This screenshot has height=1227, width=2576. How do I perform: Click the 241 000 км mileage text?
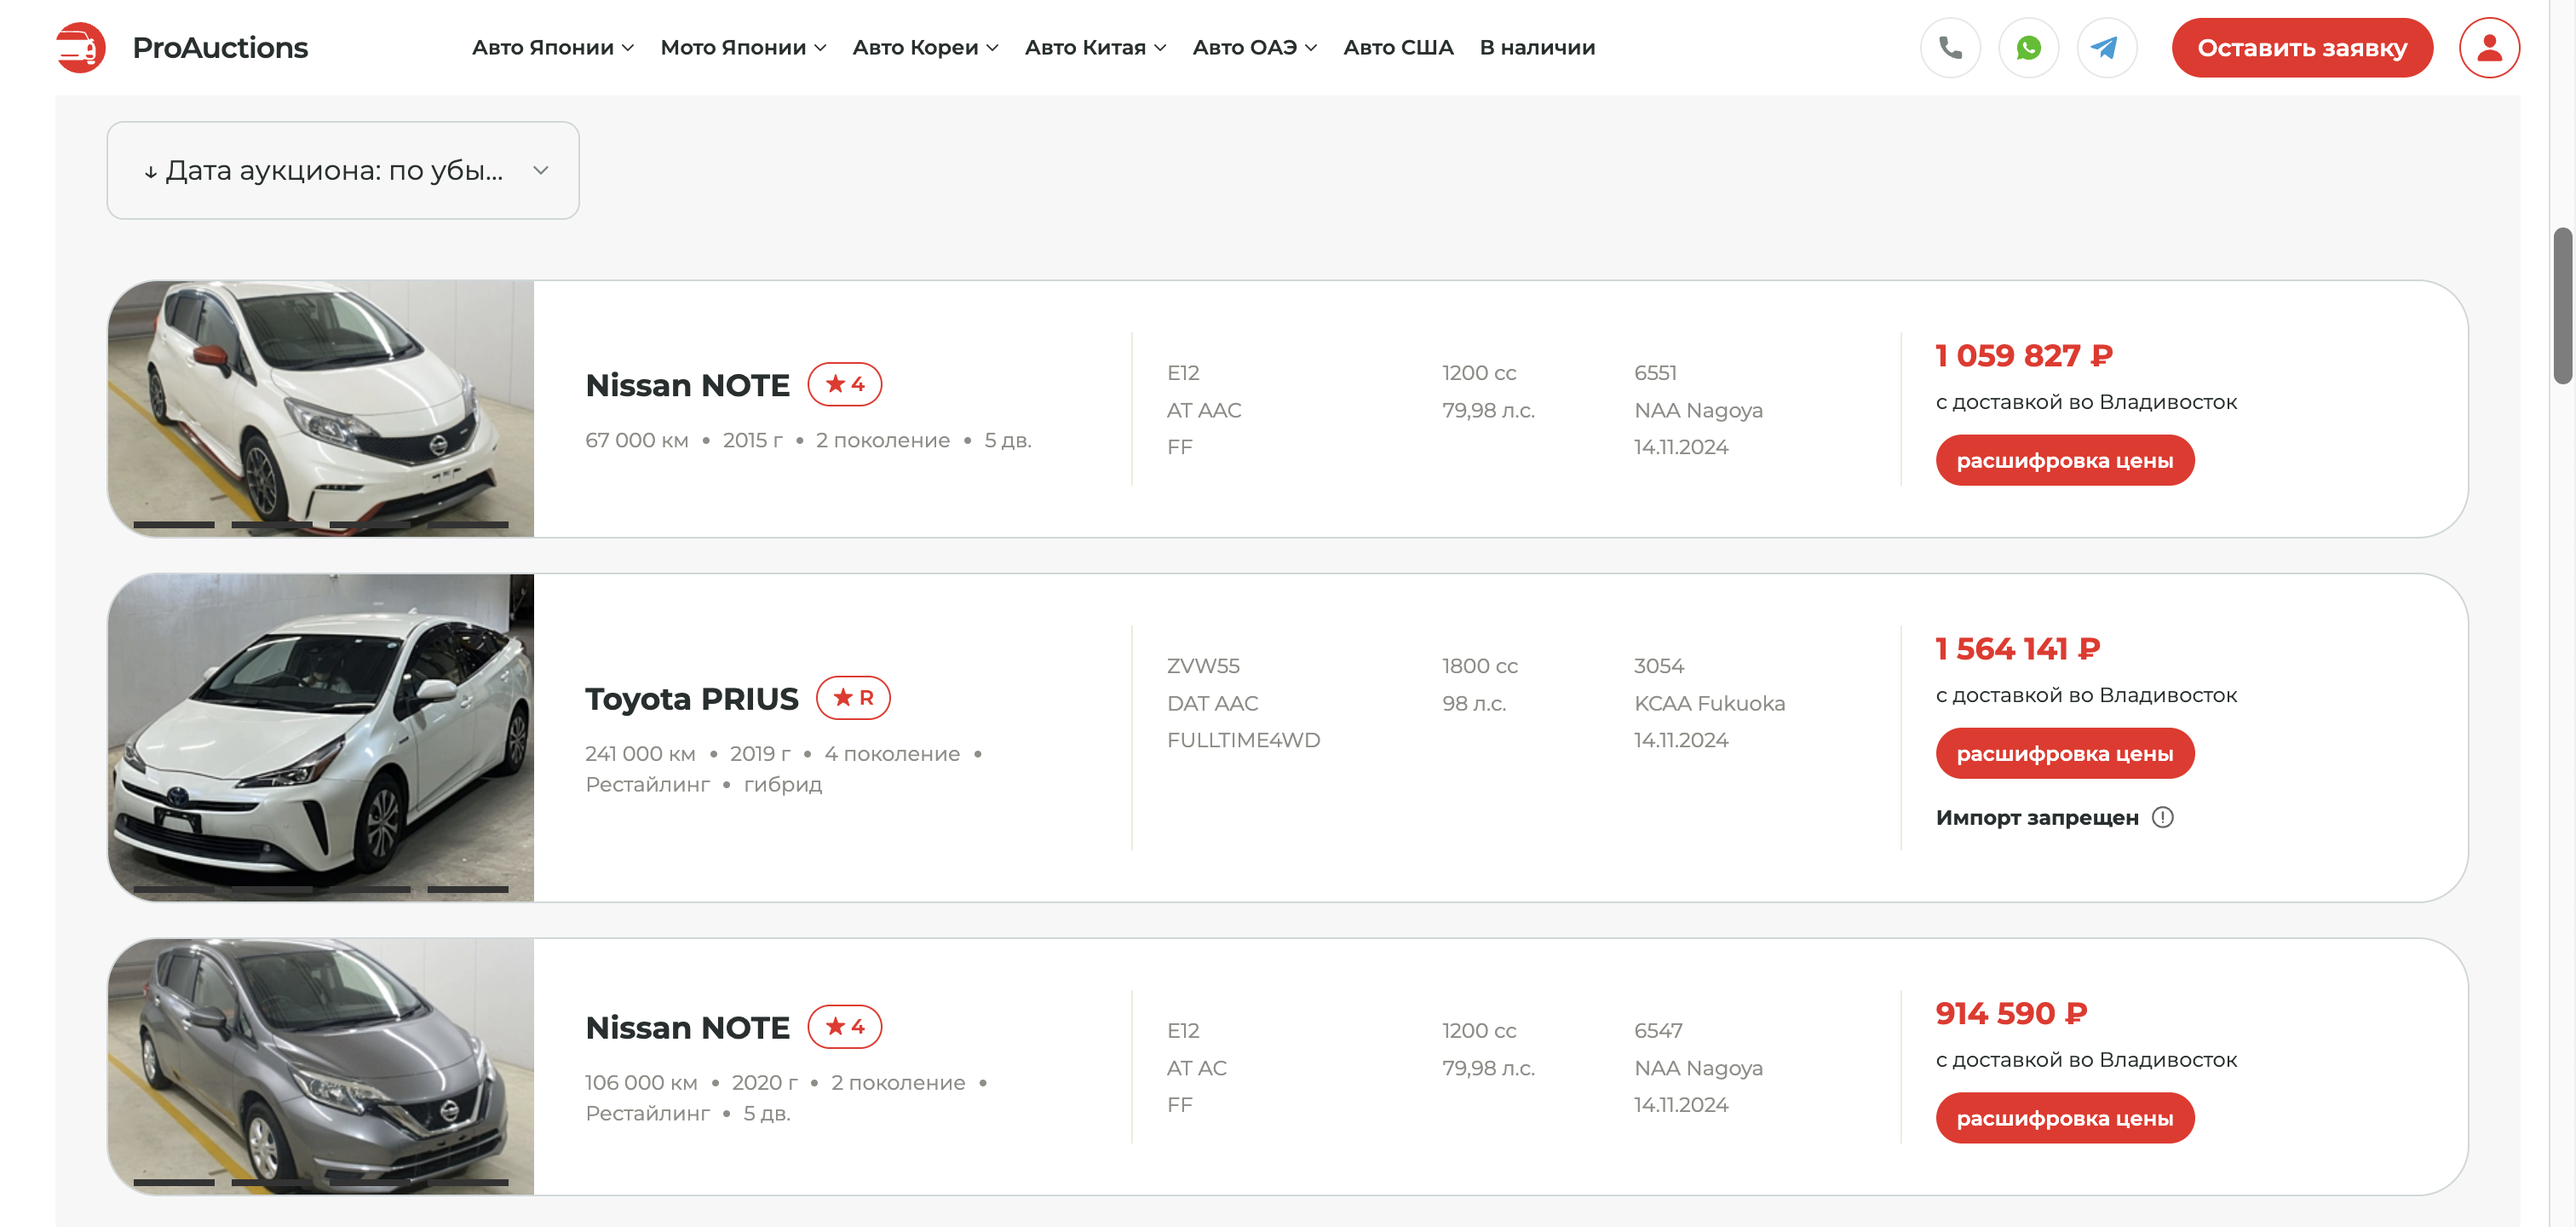click(x=640, y=754)
